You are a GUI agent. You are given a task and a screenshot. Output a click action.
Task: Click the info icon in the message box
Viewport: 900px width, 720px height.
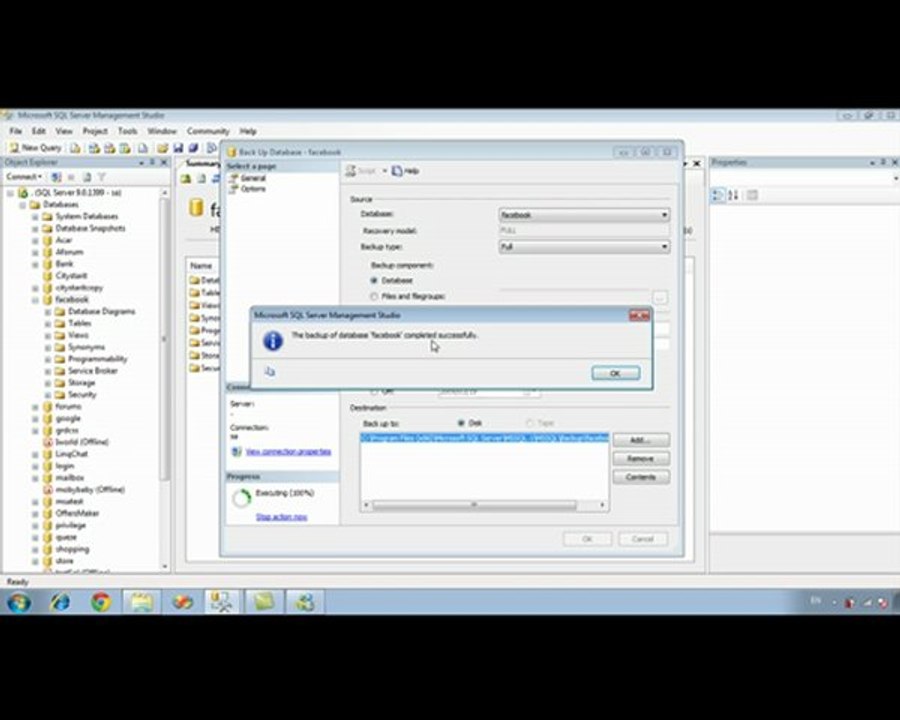click(x=273, y=340)
